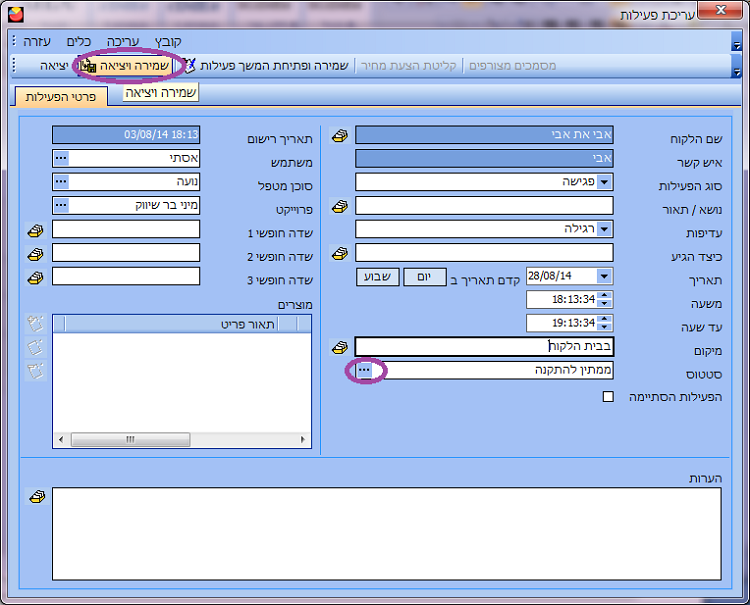The height and width of the screenshot is (605, 750).
Task: Click eraser icon beside שדה חופשי 3
Action: pos(35,277)
